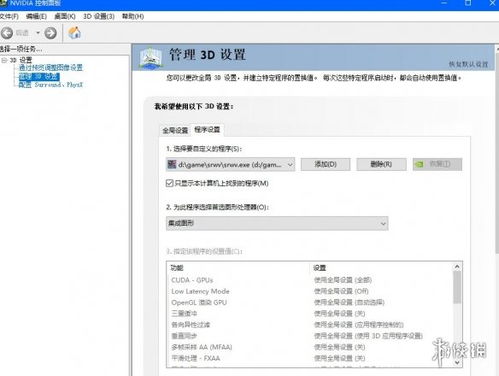
Task: Switch to the 全局设置 tab
Action: point(175,130)
